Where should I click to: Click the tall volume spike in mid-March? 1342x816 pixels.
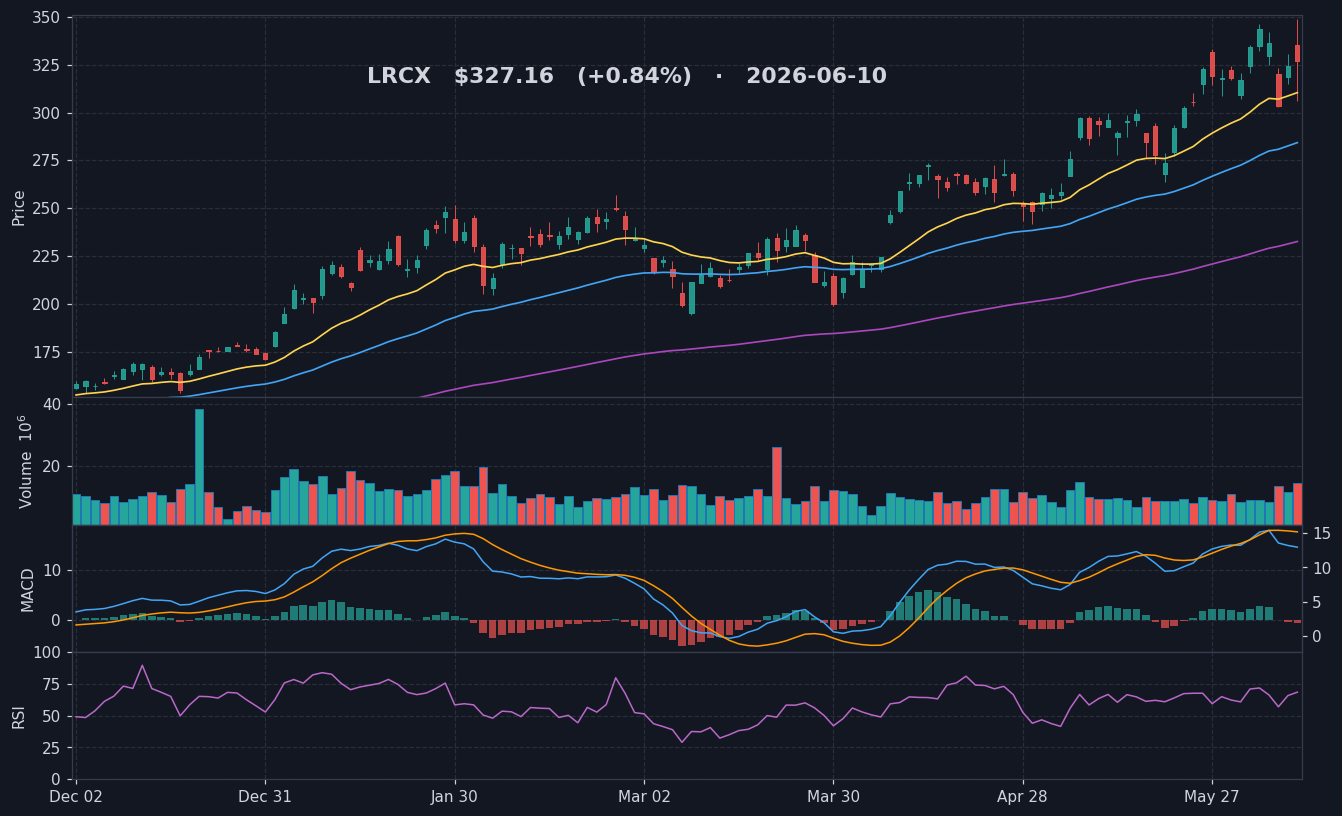(x=777, y=486)
